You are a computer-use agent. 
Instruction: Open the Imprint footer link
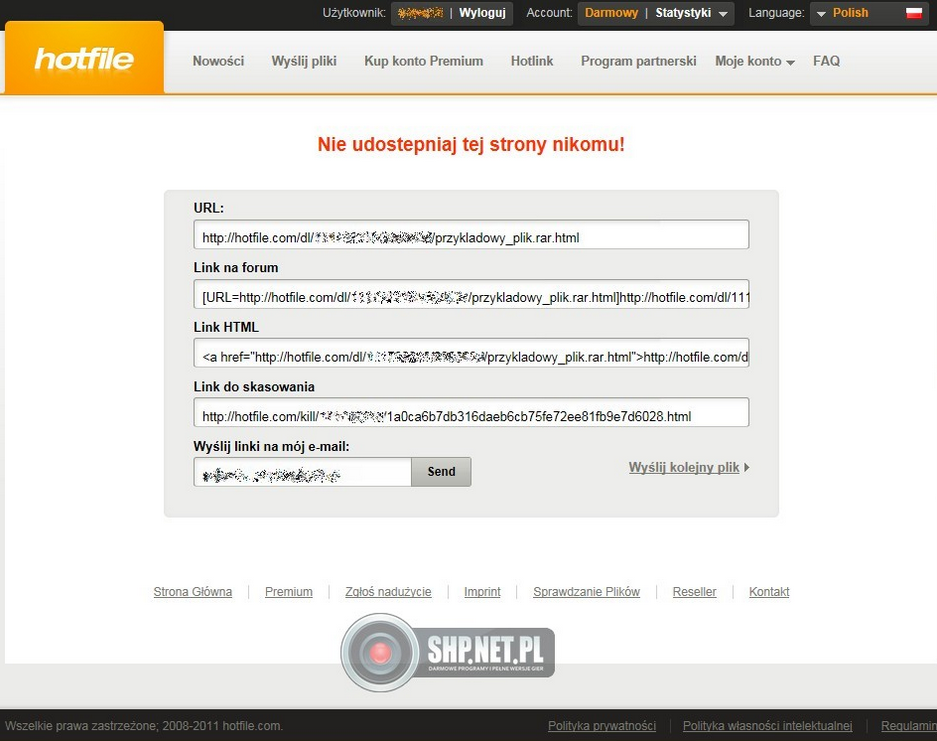[482, 592]
